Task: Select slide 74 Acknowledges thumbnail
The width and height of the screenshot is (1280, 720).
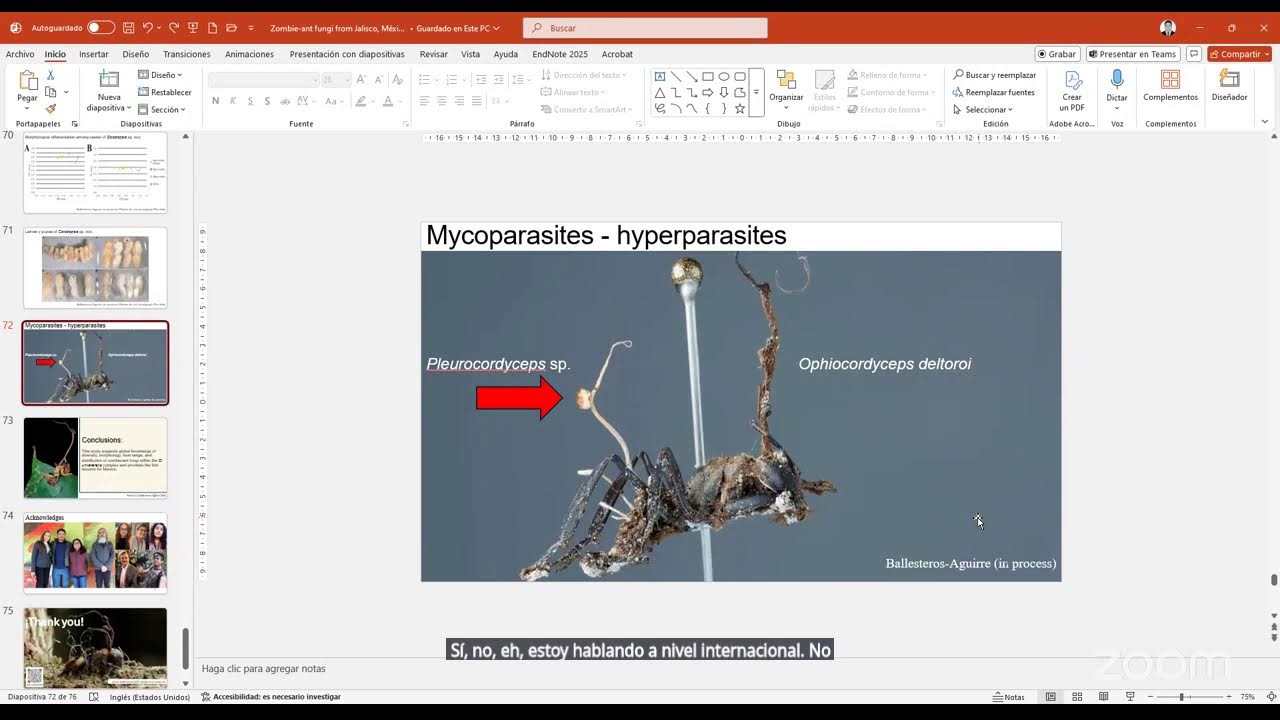Action: coord(95,553)
